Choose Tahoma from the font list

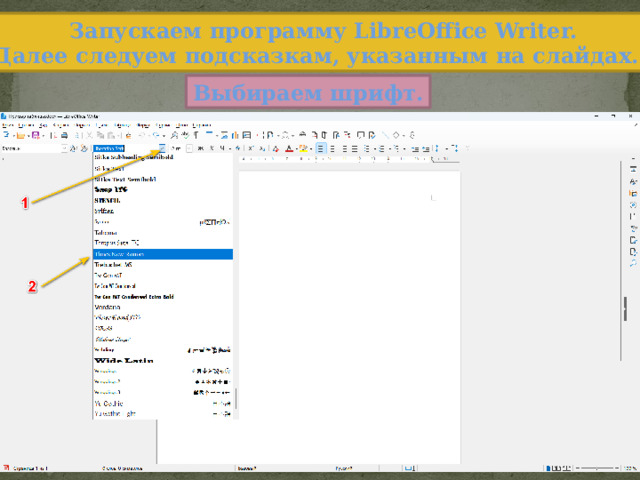click(x=163, y=232)
